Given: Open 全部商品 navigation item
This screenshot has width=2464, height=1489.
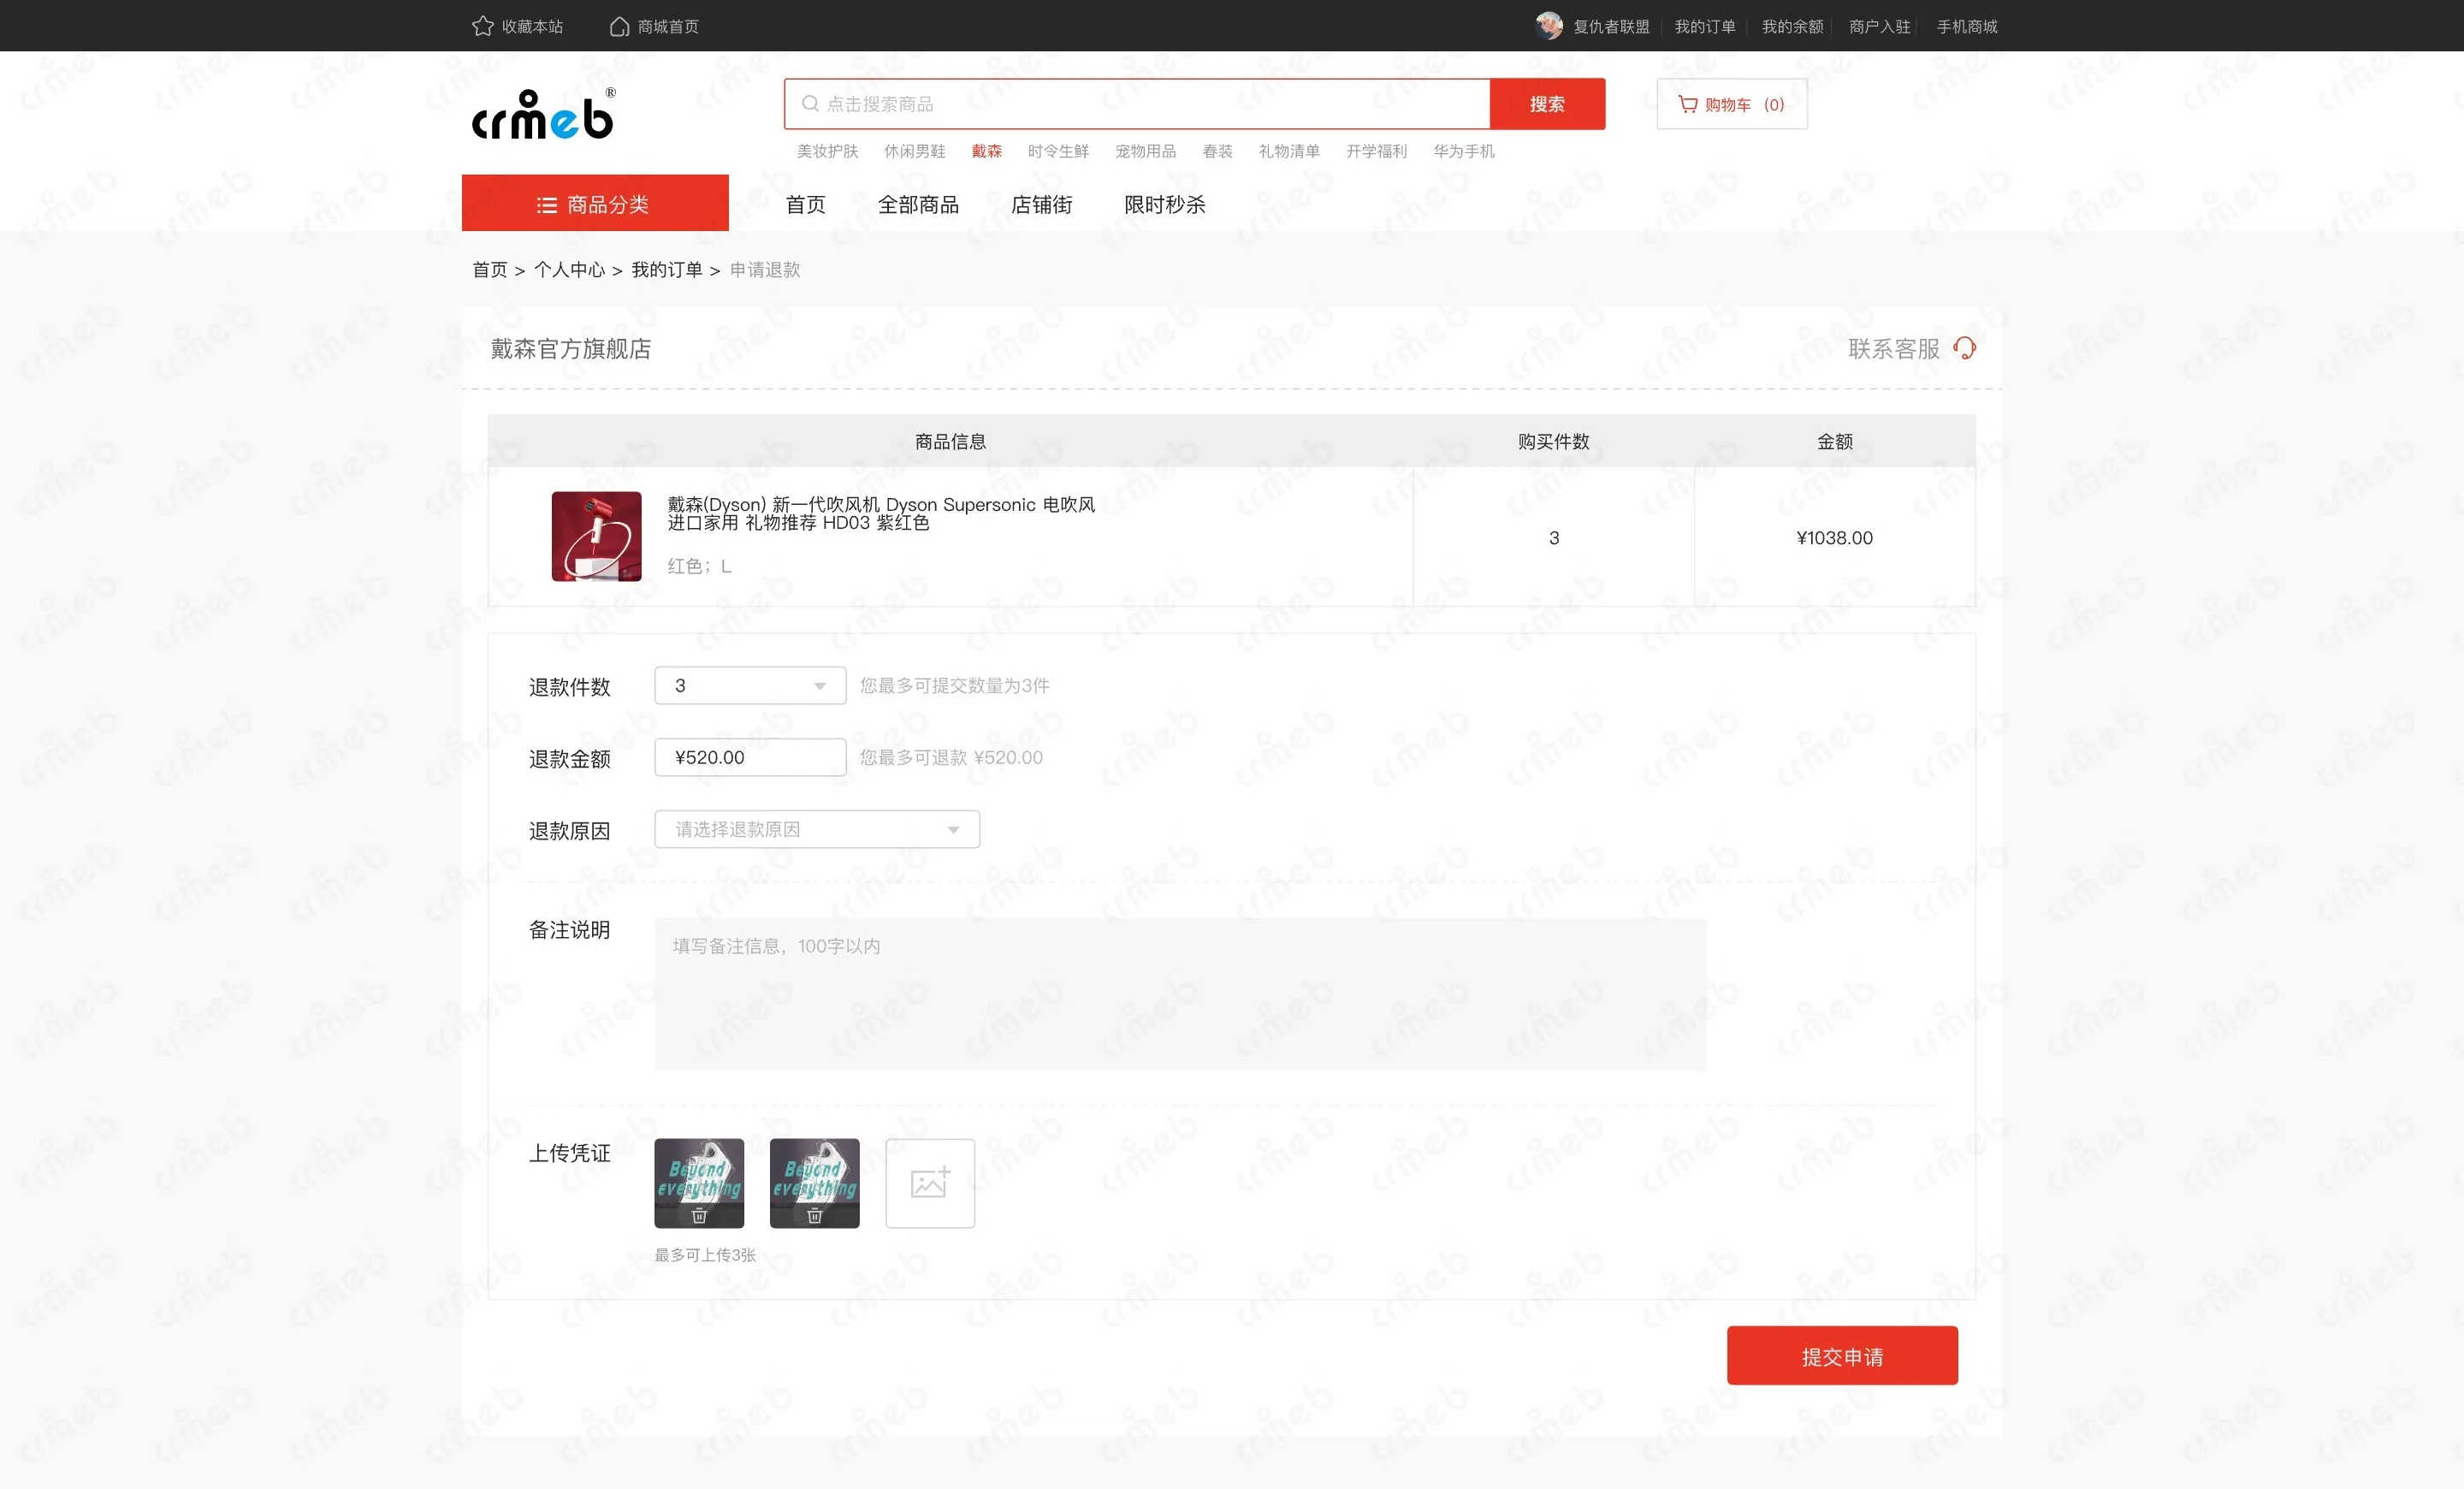Looking at the screenshot, I should click(x=918, y=205).
